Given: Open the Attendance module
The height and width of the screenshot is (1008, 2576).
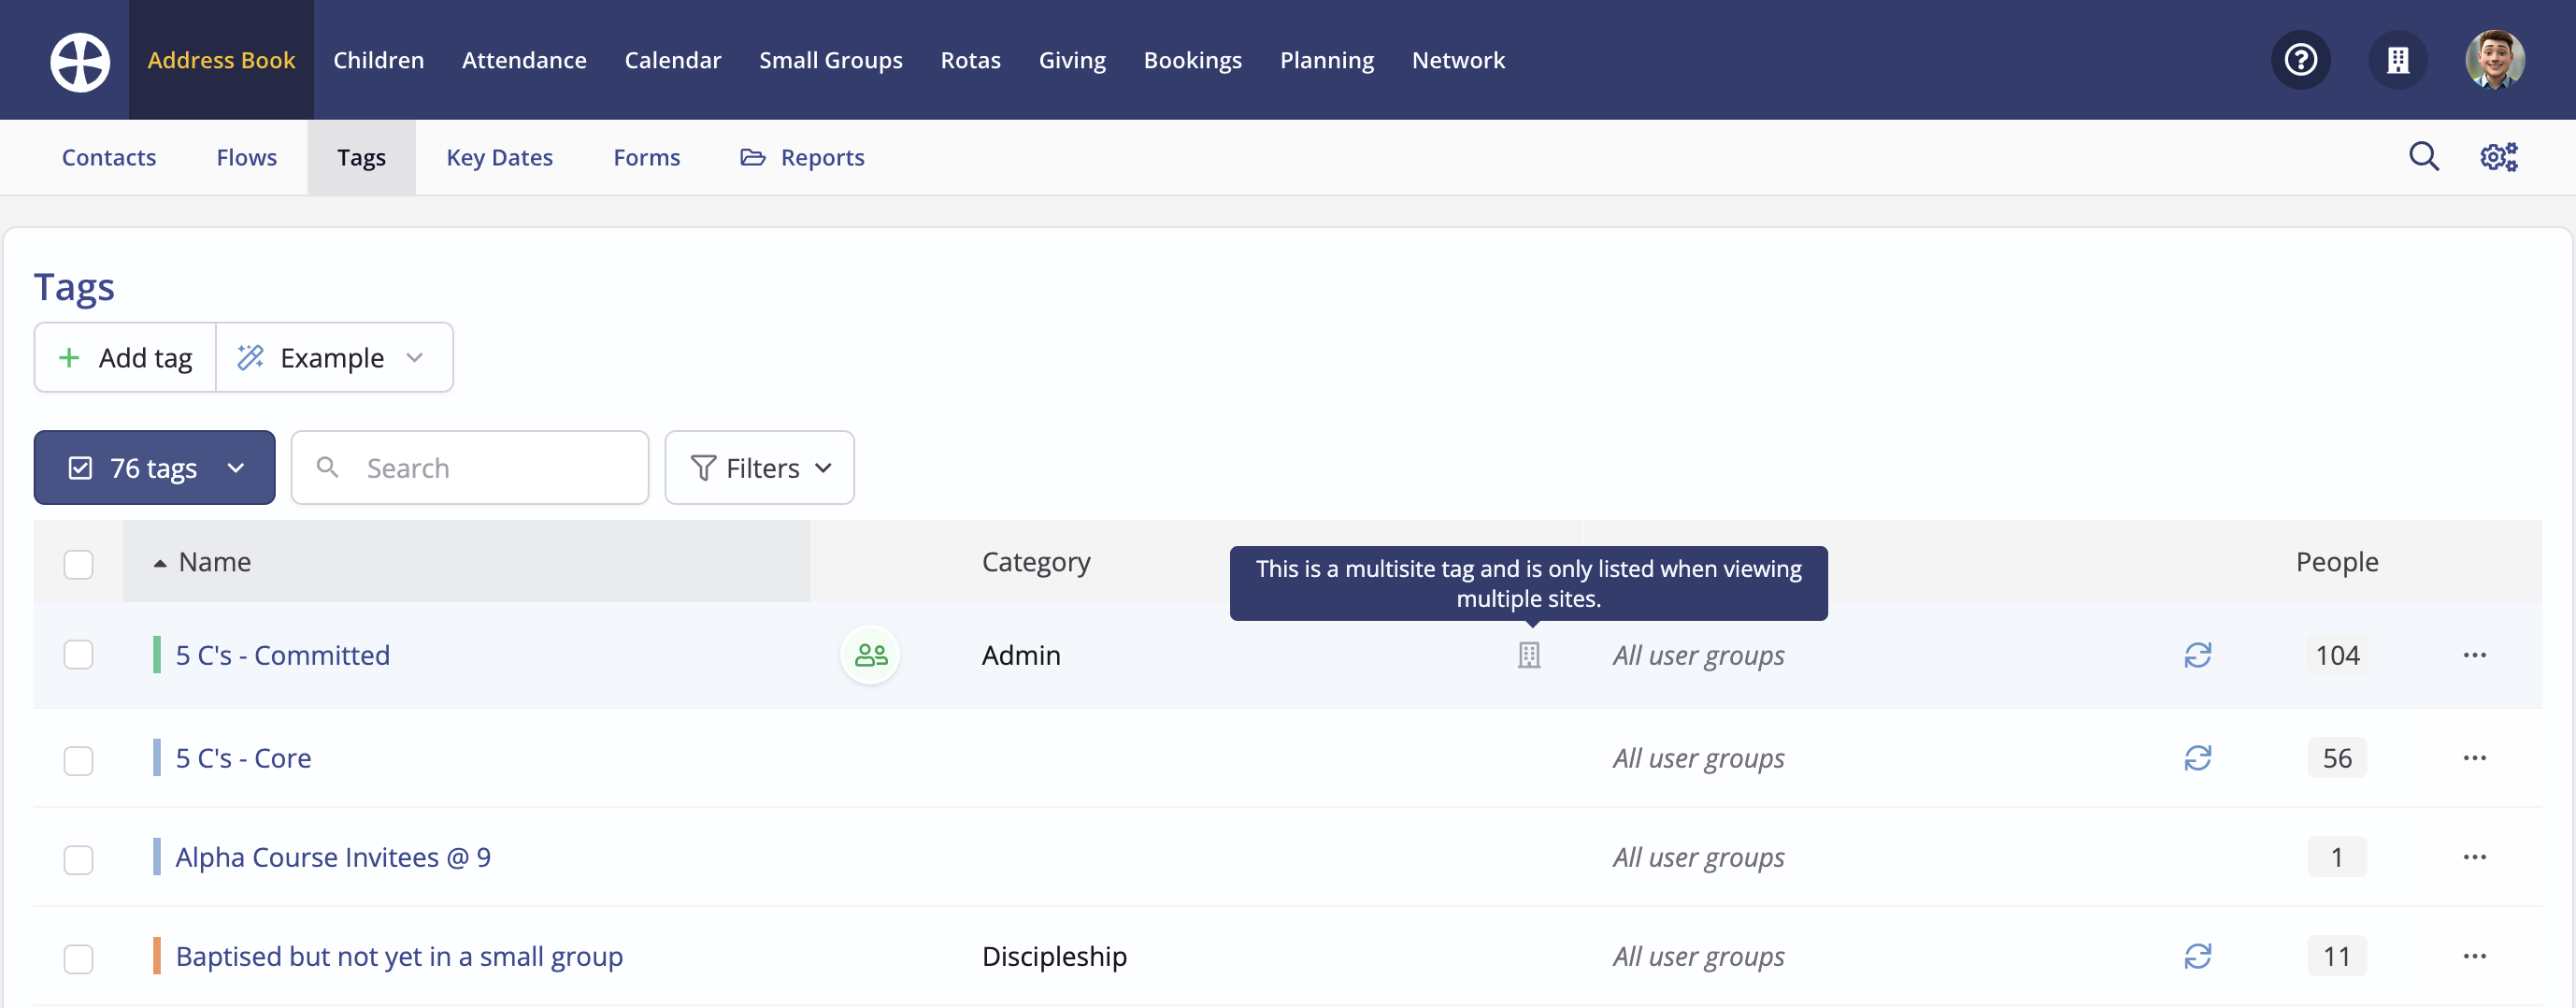Looking at the screenshot, I should (x=524, y=60).
